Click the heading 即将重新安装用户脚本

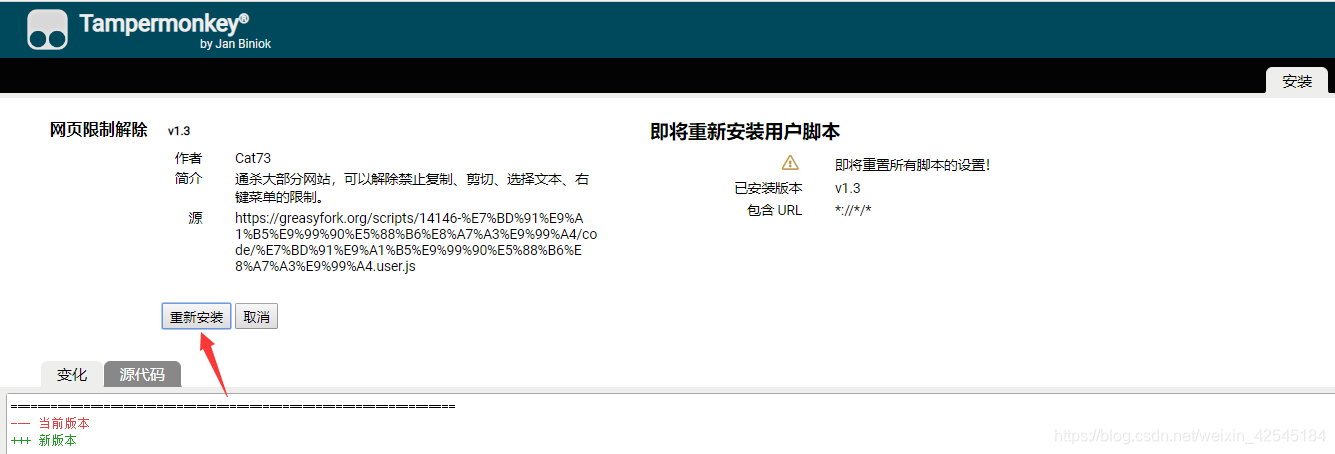tap(745, 132)
